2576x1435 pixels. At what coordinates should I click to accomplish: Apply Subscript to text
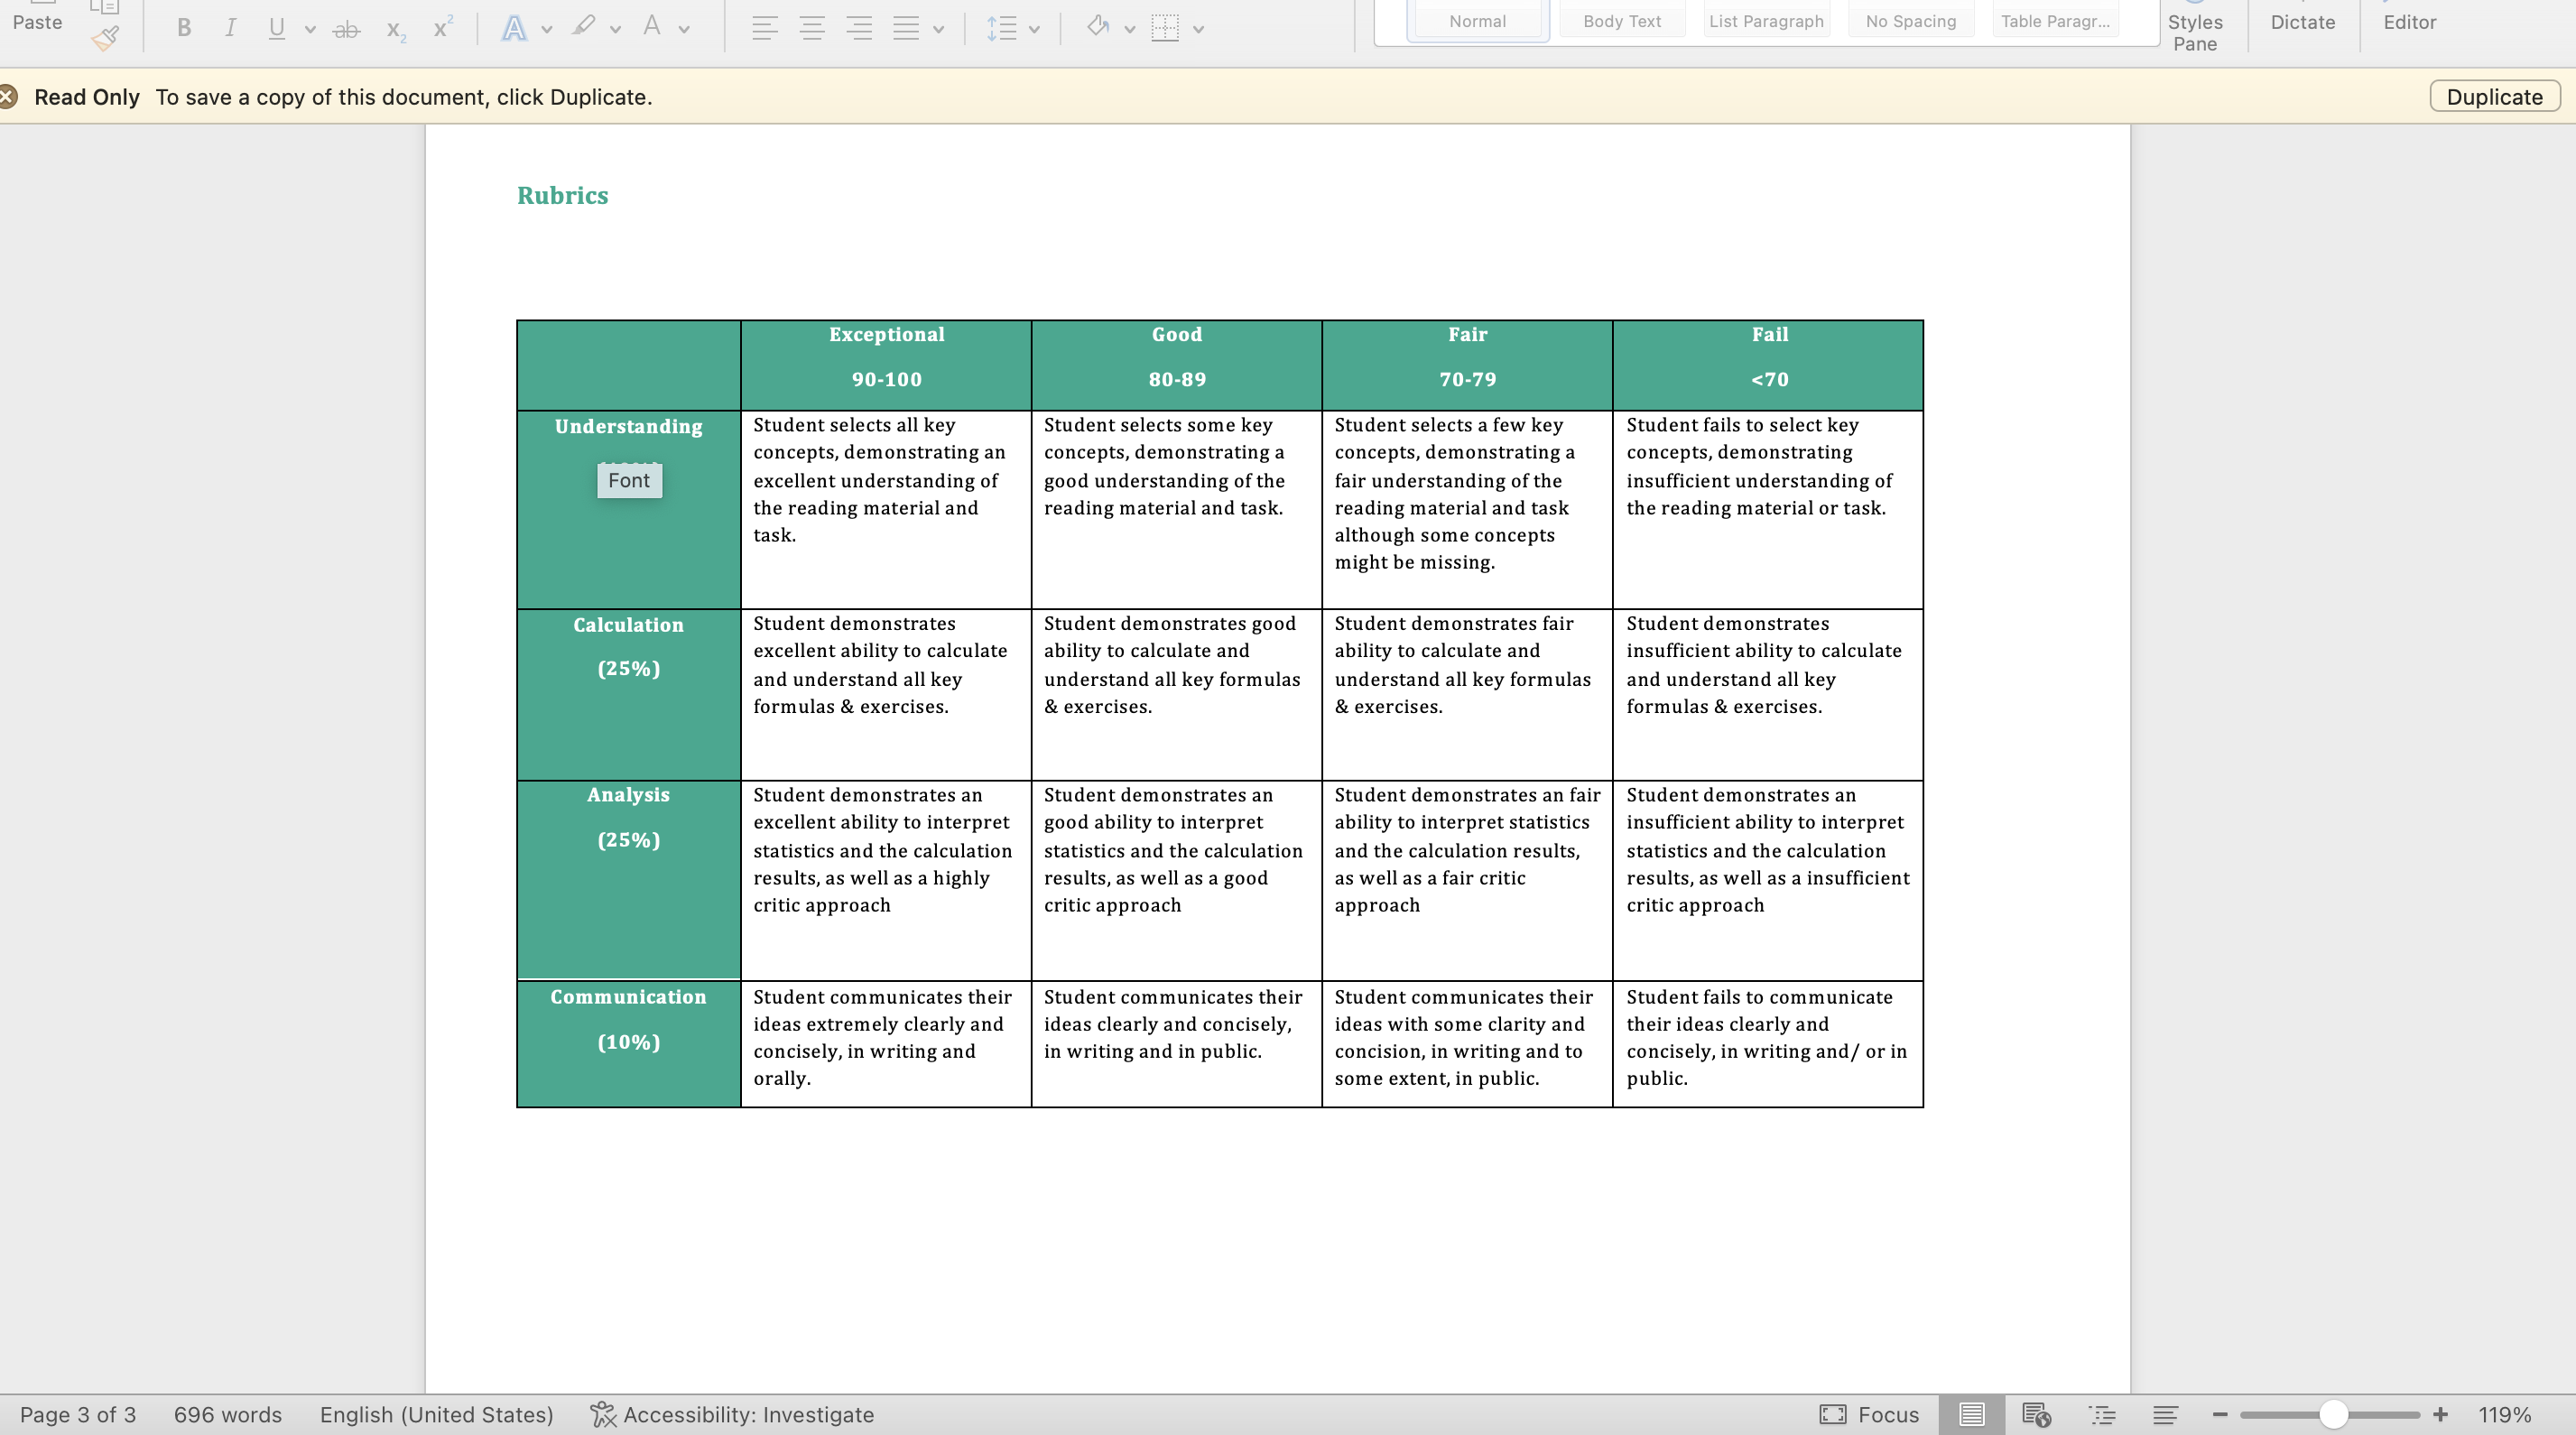tap(396, 29)
